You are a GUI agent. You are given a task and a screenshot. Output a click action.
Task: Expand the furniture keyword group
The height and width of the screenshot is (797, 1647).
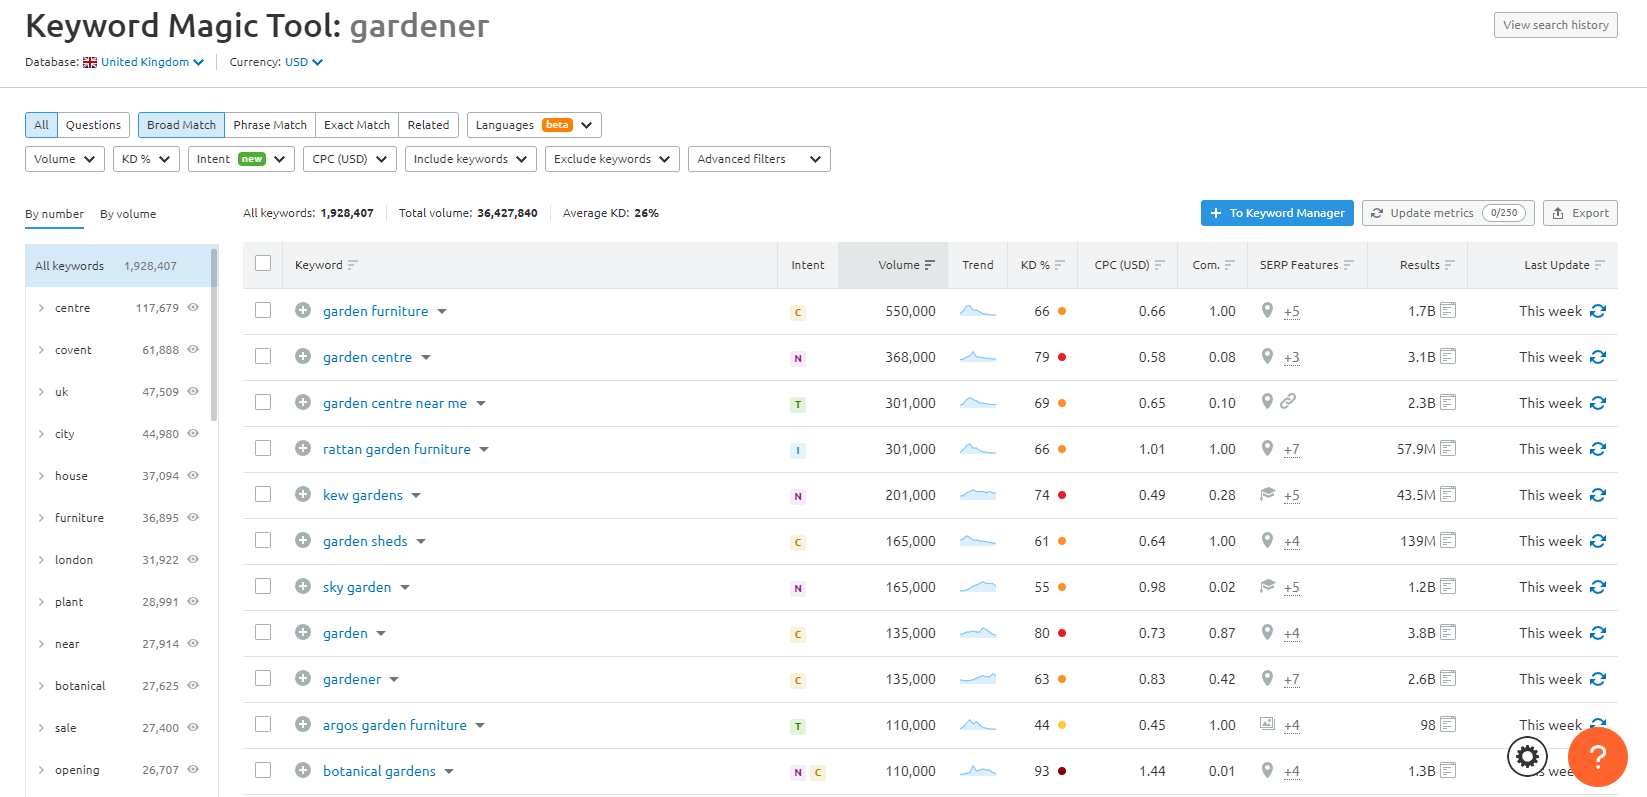(x=41, y=518)
